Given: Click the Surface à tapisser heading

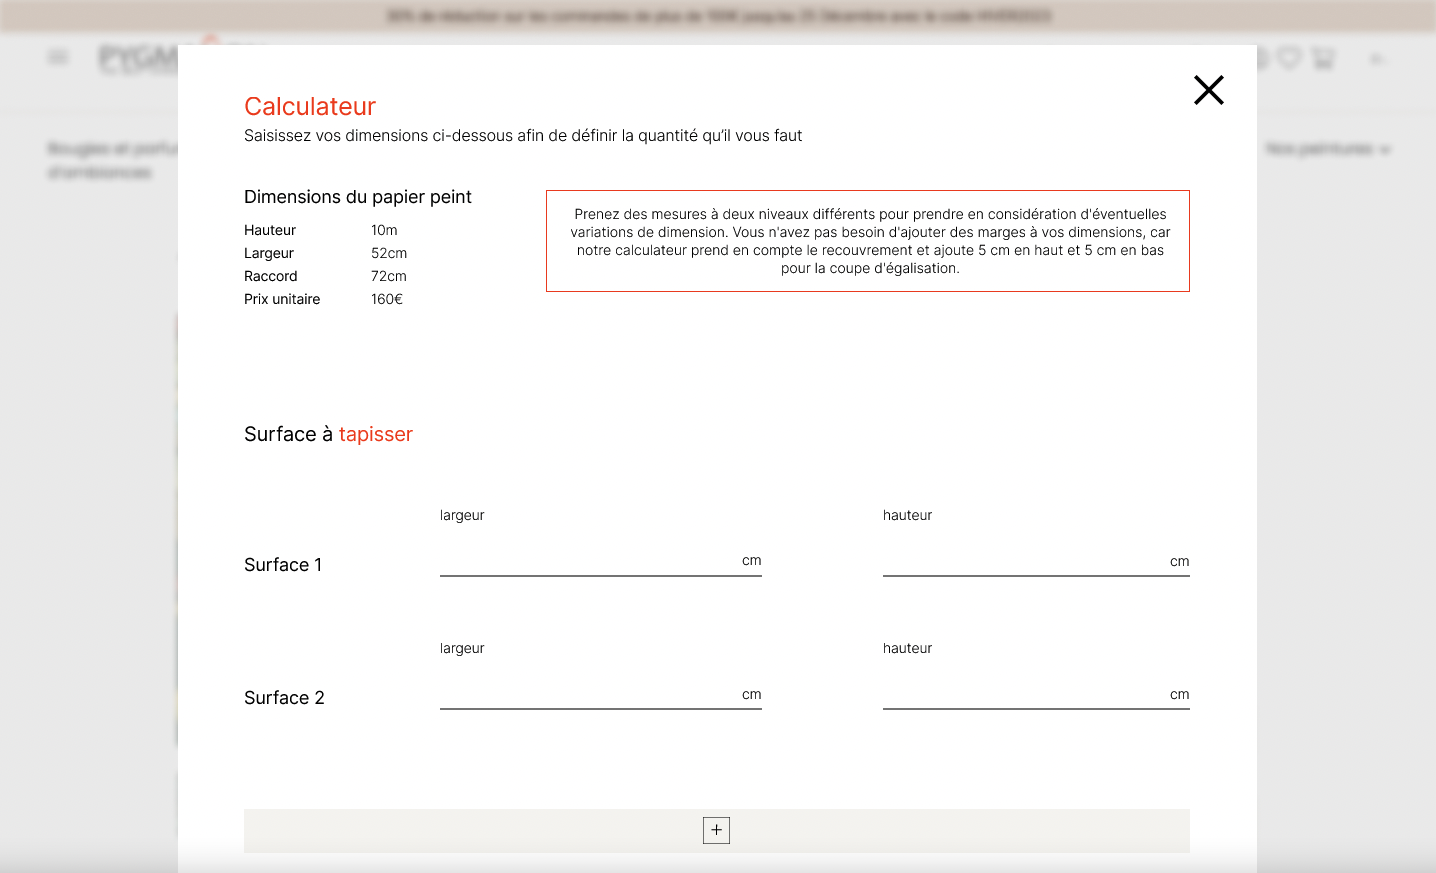Looking at the screenshot, I should pyautogui.click(x=328, y=434).
